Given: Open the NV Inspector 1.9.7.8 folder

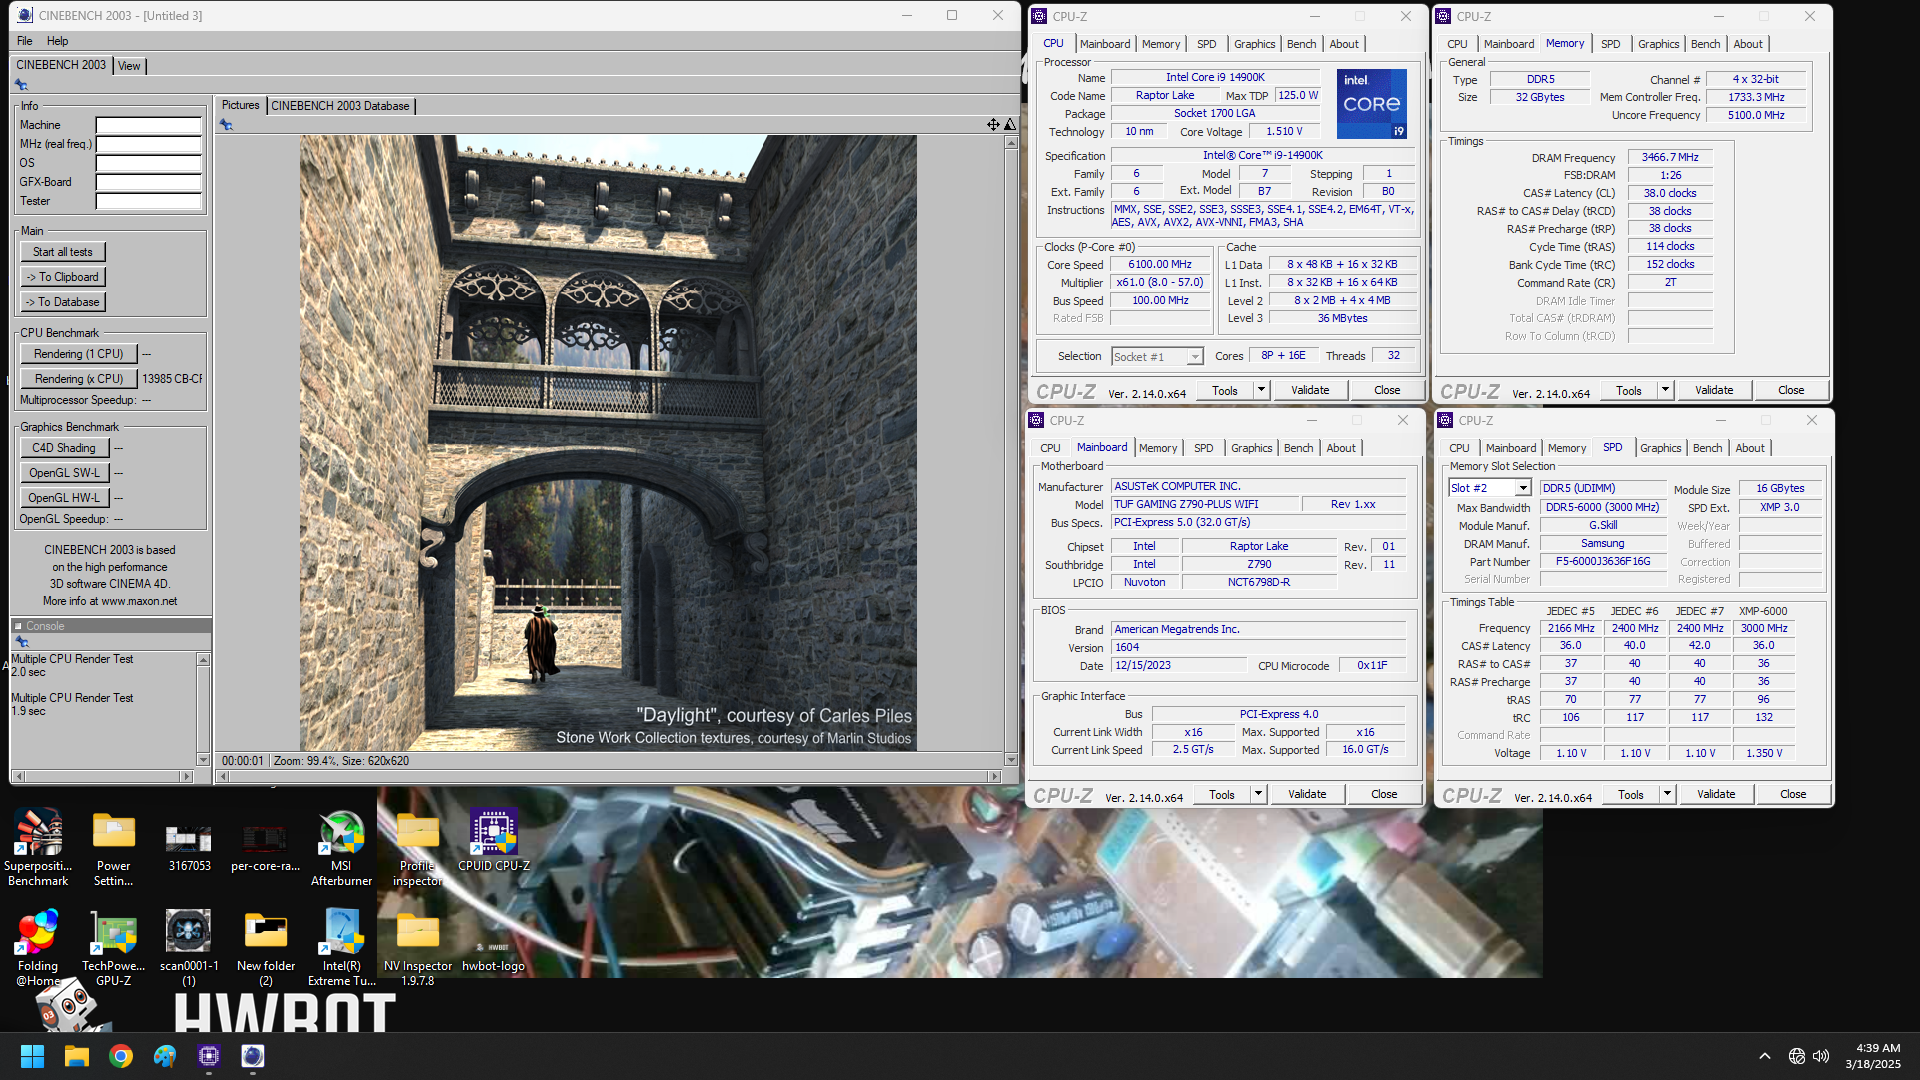Looking at the screenshot, I should pyautogui.click(x=417, y=946).
